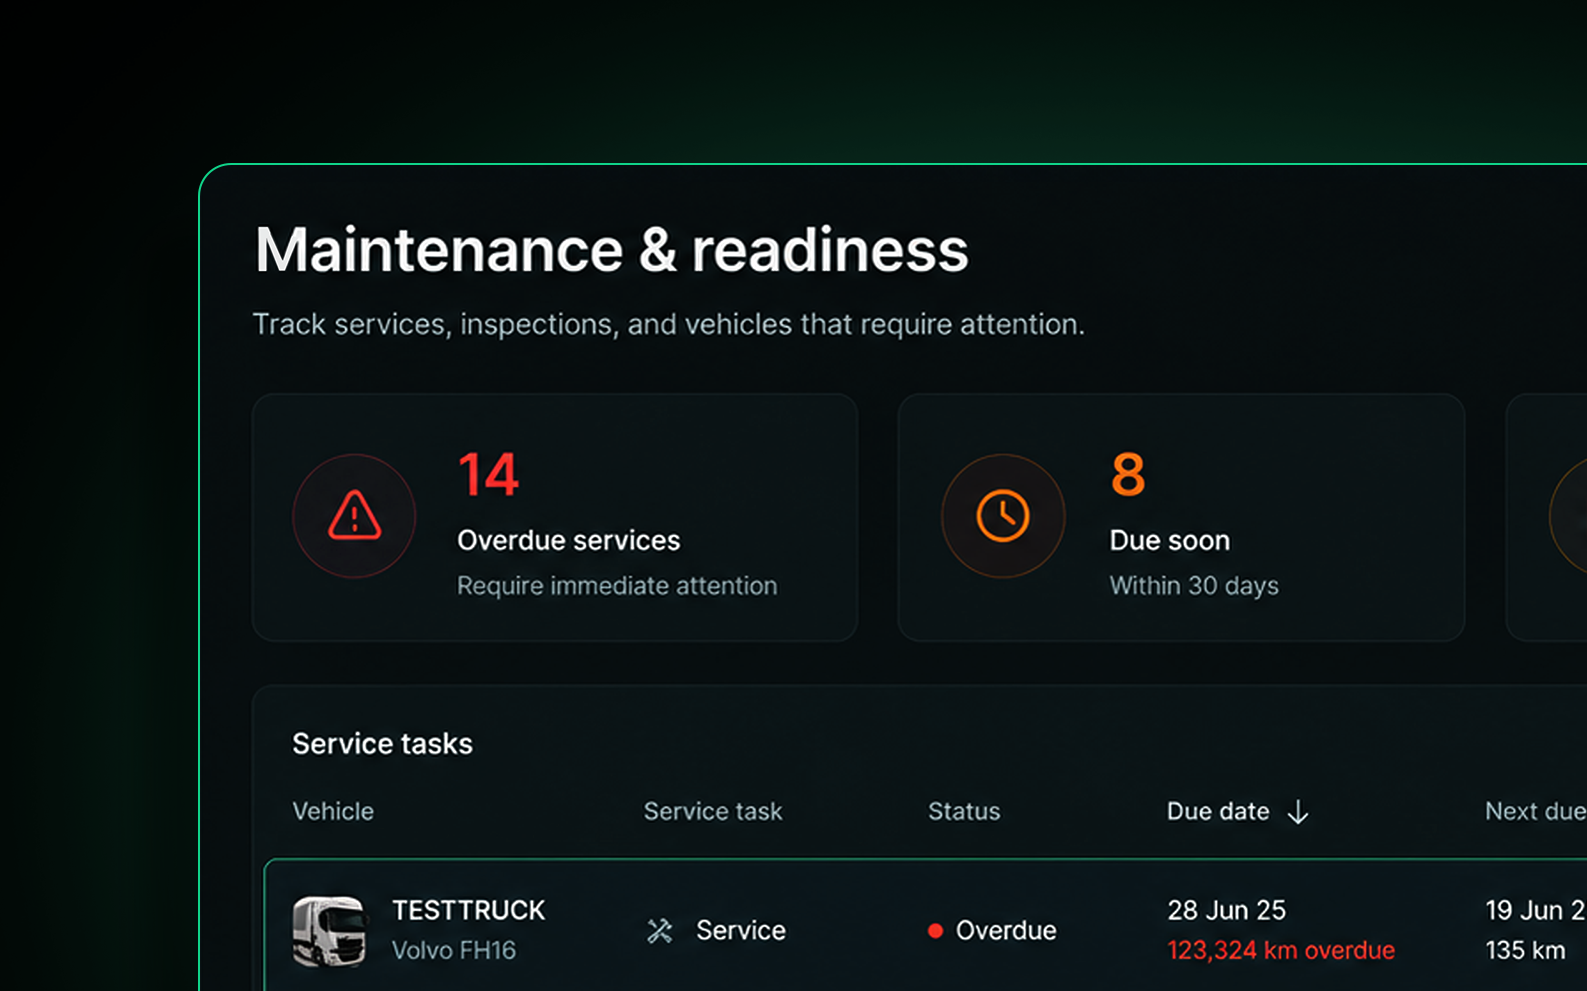Click the number 8 due soon count
Screen dimensions: 1587x991
tap(1128, 474)
